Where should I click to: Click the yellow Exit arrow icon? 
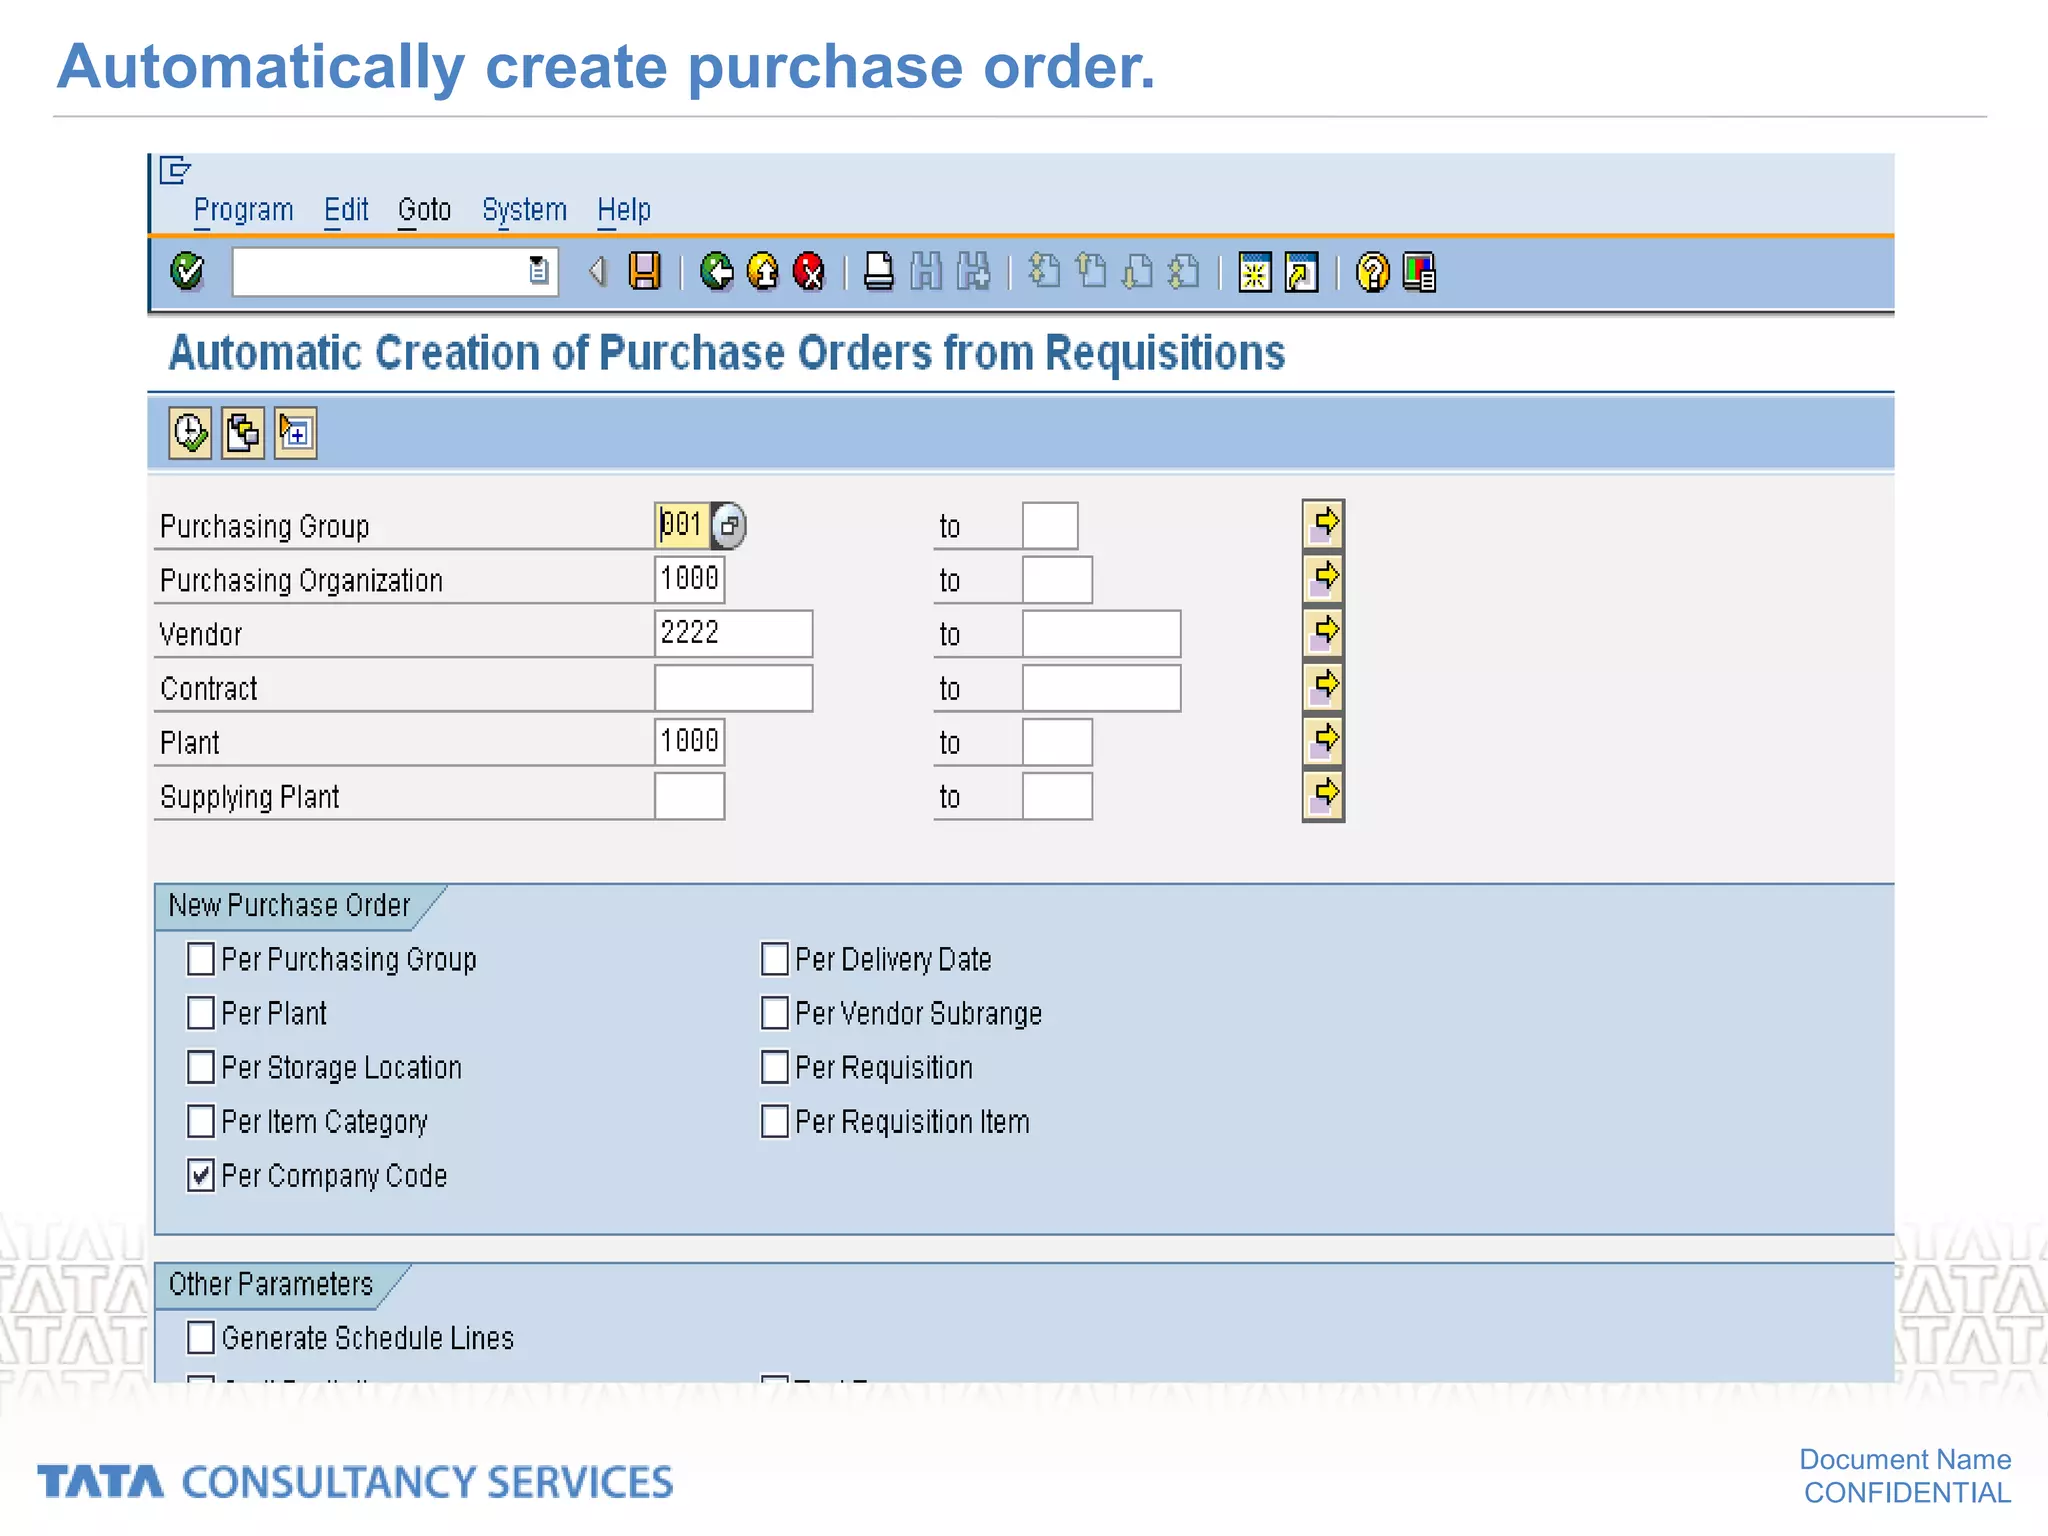click(x=763, y=271)
